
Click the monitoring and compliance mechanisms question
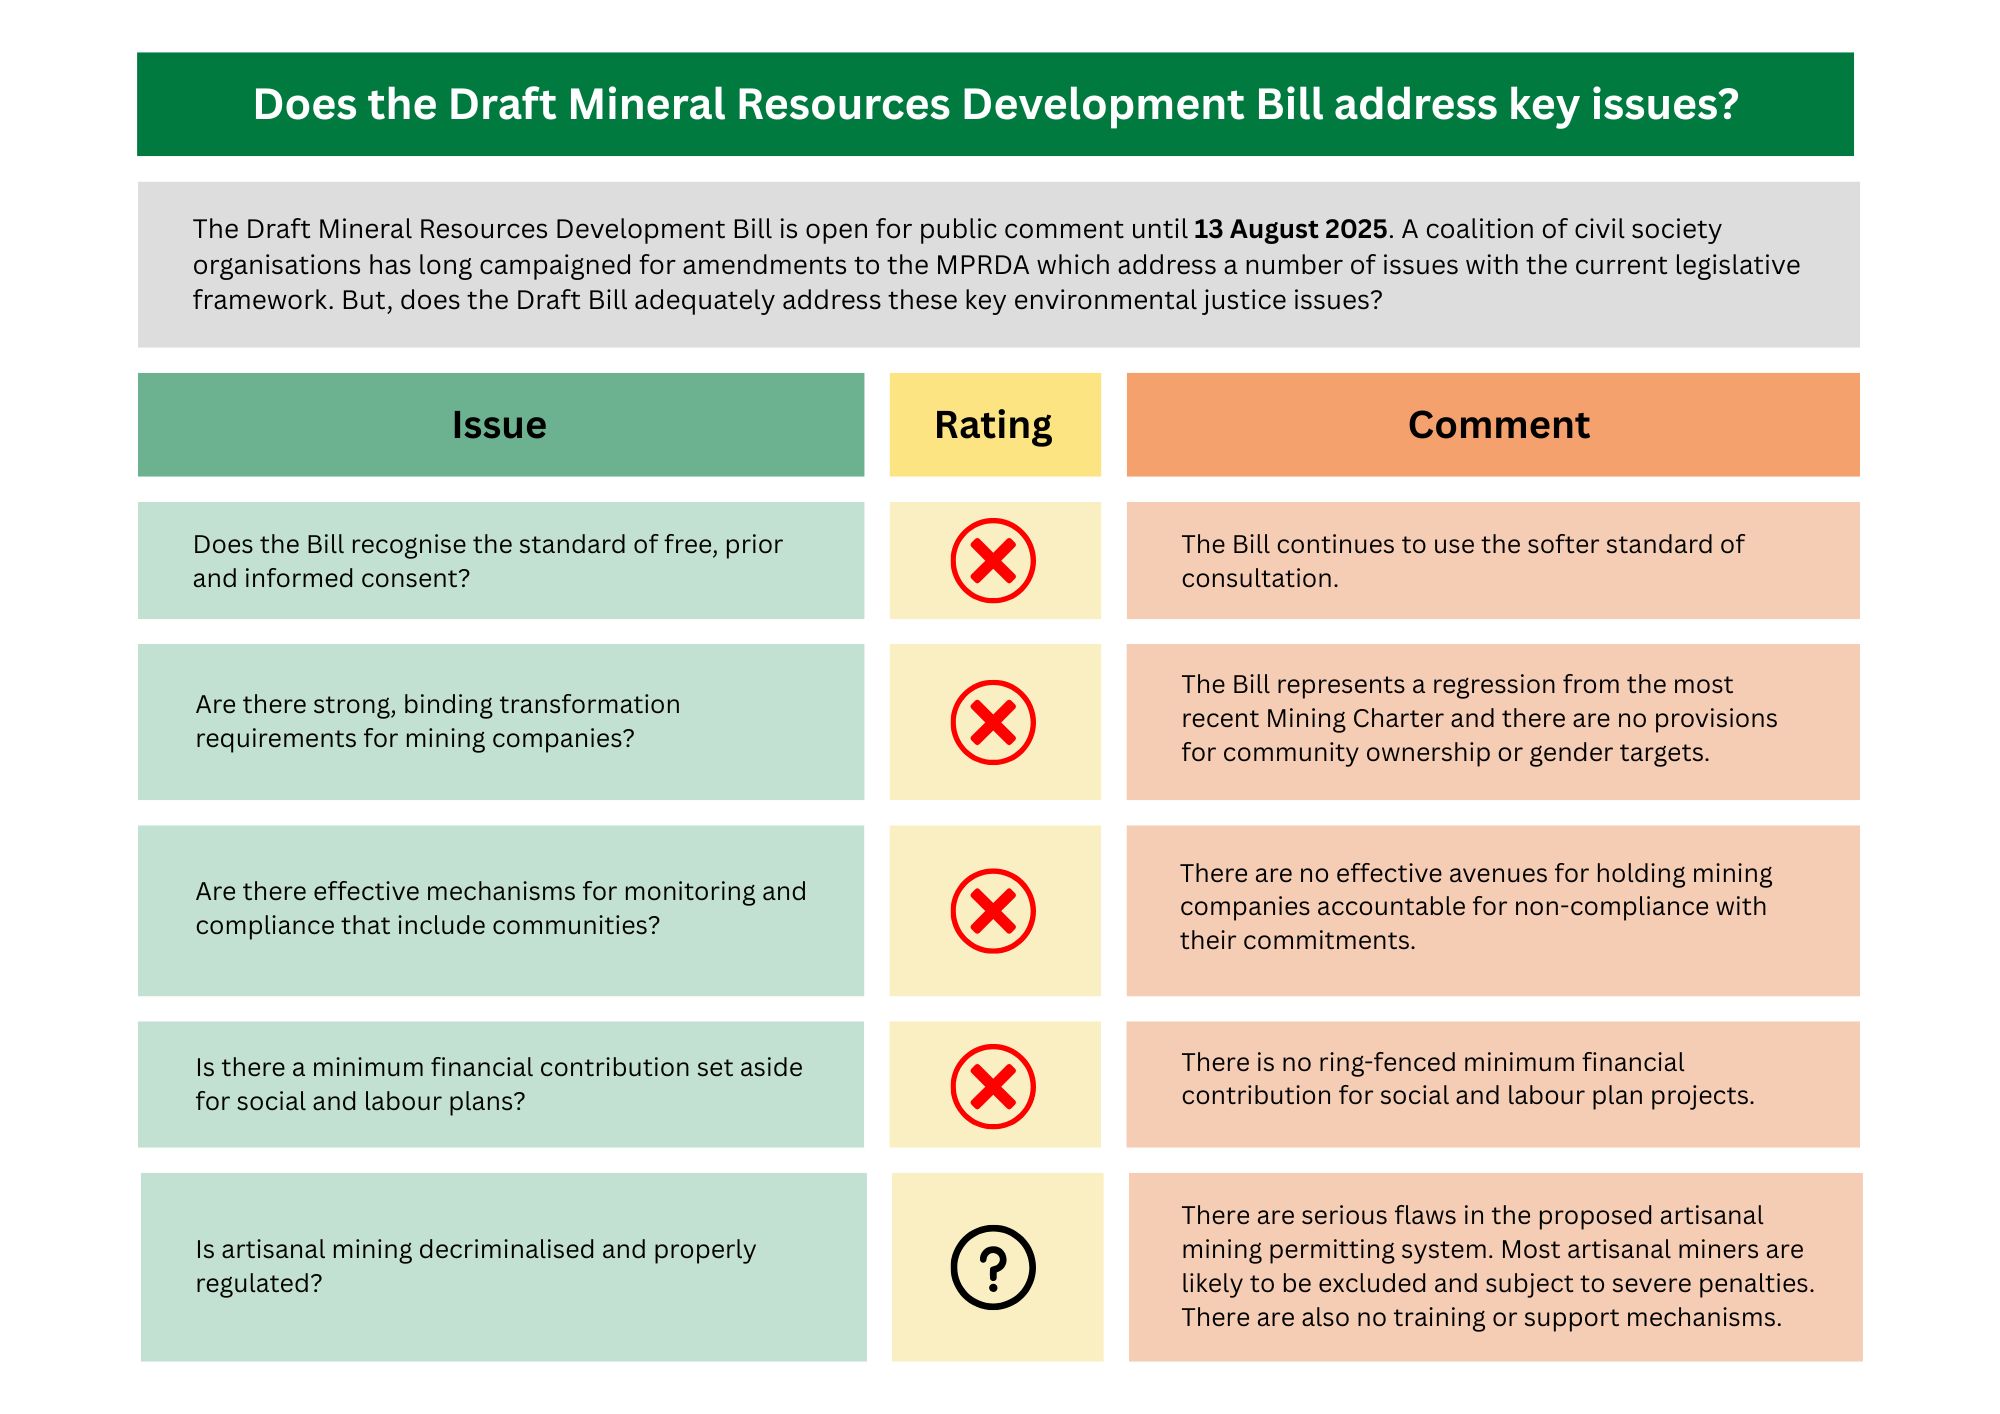point(500,908)
